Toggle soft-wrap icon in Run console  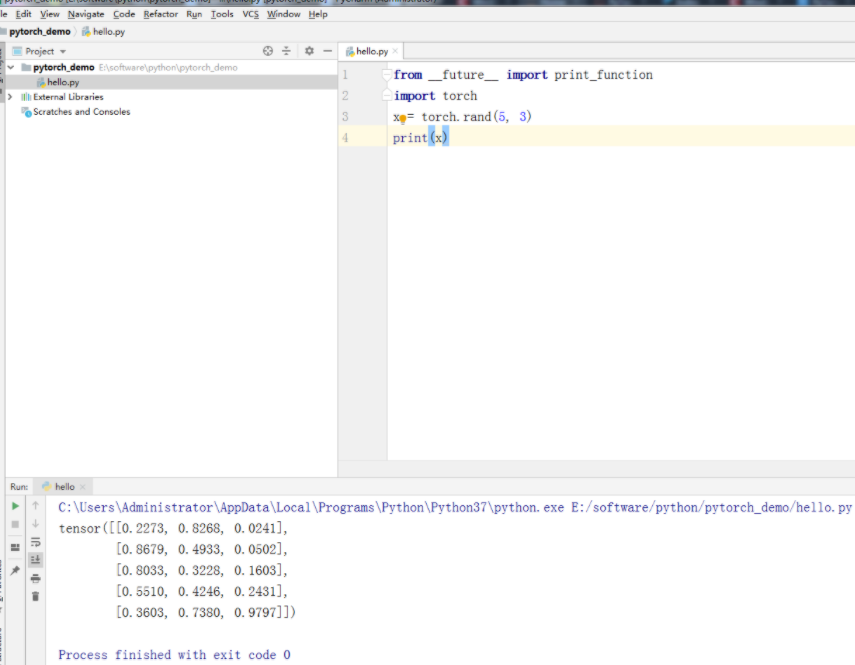point(35,542)
